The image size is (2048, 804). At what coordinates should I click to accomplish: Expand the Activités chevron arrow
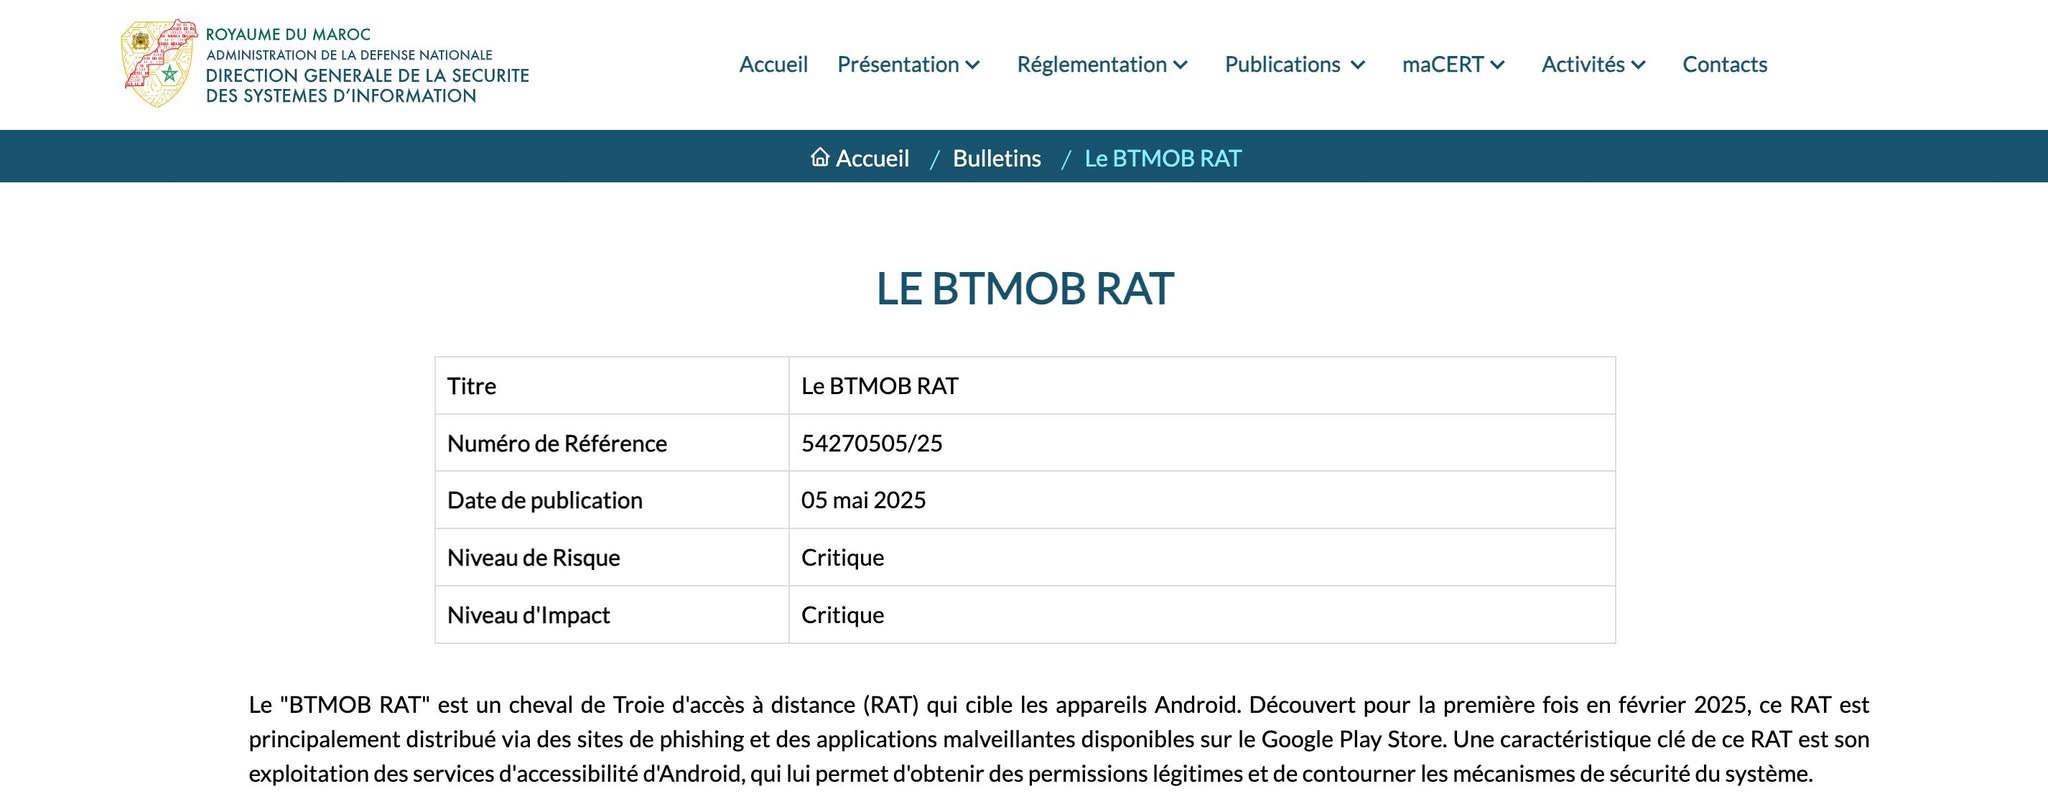tap(1638, 65)
